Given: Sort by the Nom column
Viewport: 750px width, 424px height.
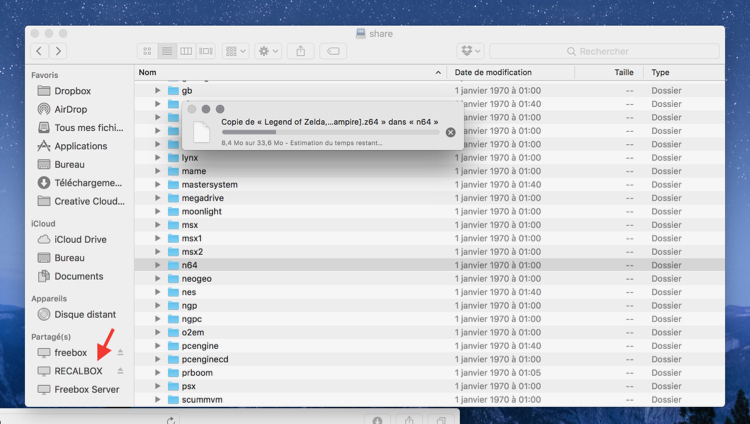Looking at the screenshot, I should click(x=290, y=72).
